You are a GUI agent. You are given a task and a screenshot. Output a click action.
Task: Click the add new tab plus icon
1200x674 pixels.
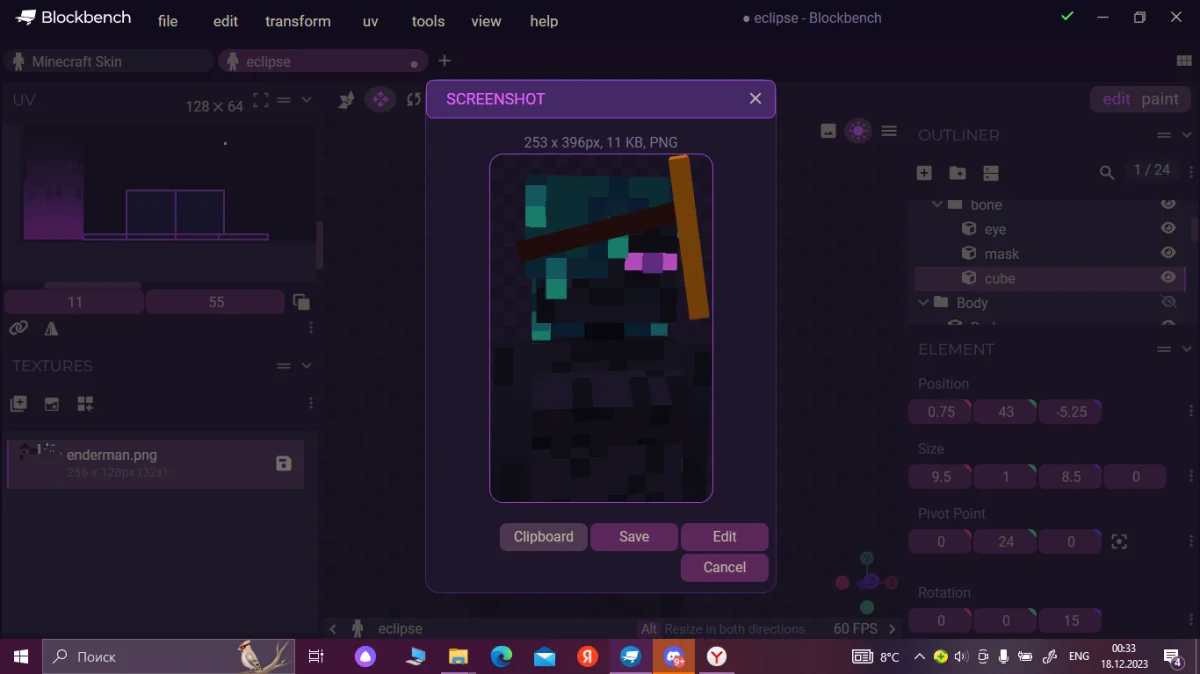tap(445, 61)
